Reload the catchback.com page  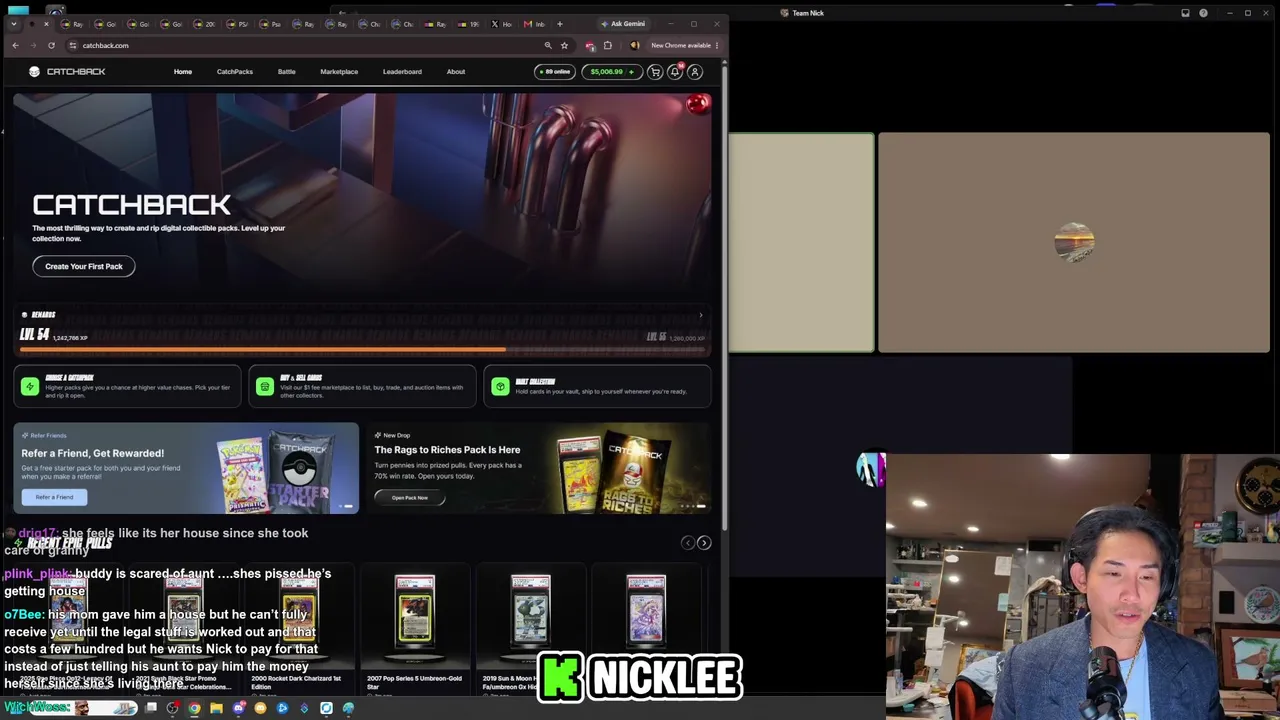51,45
